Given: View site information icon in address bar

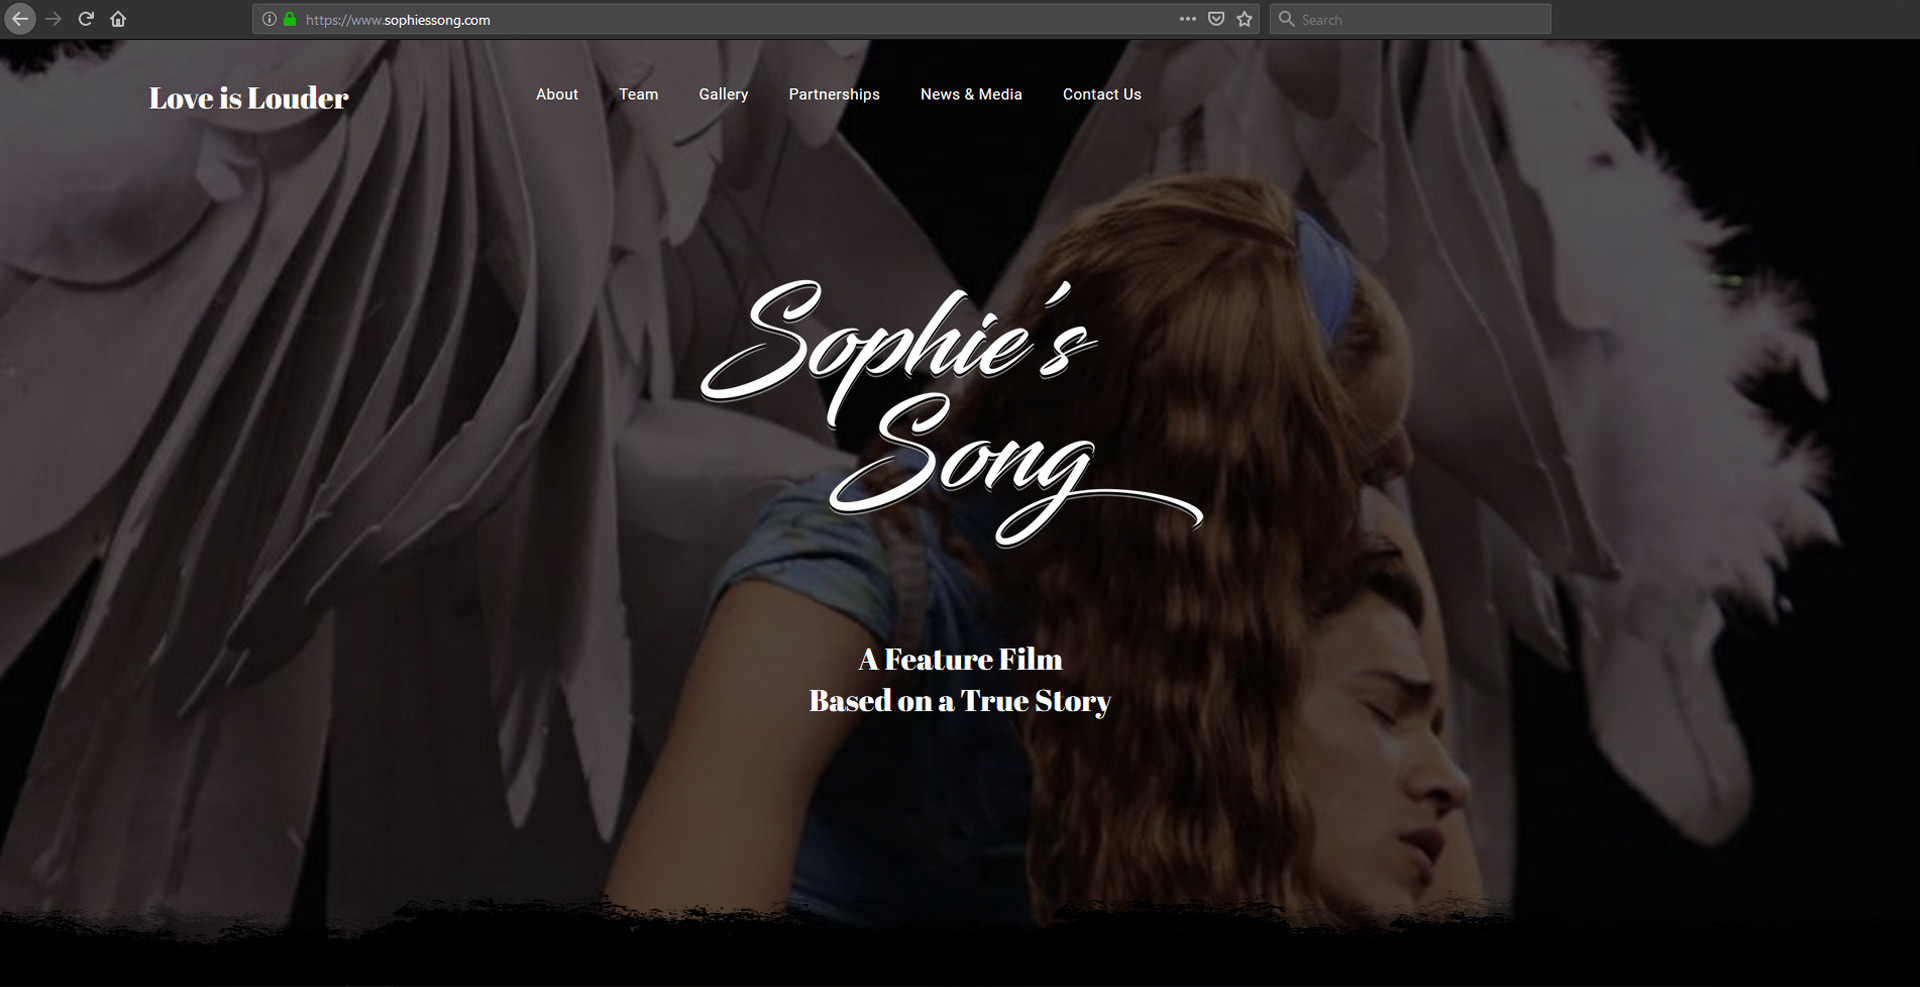Looking at the screenshot, I should tap(269, 19).
